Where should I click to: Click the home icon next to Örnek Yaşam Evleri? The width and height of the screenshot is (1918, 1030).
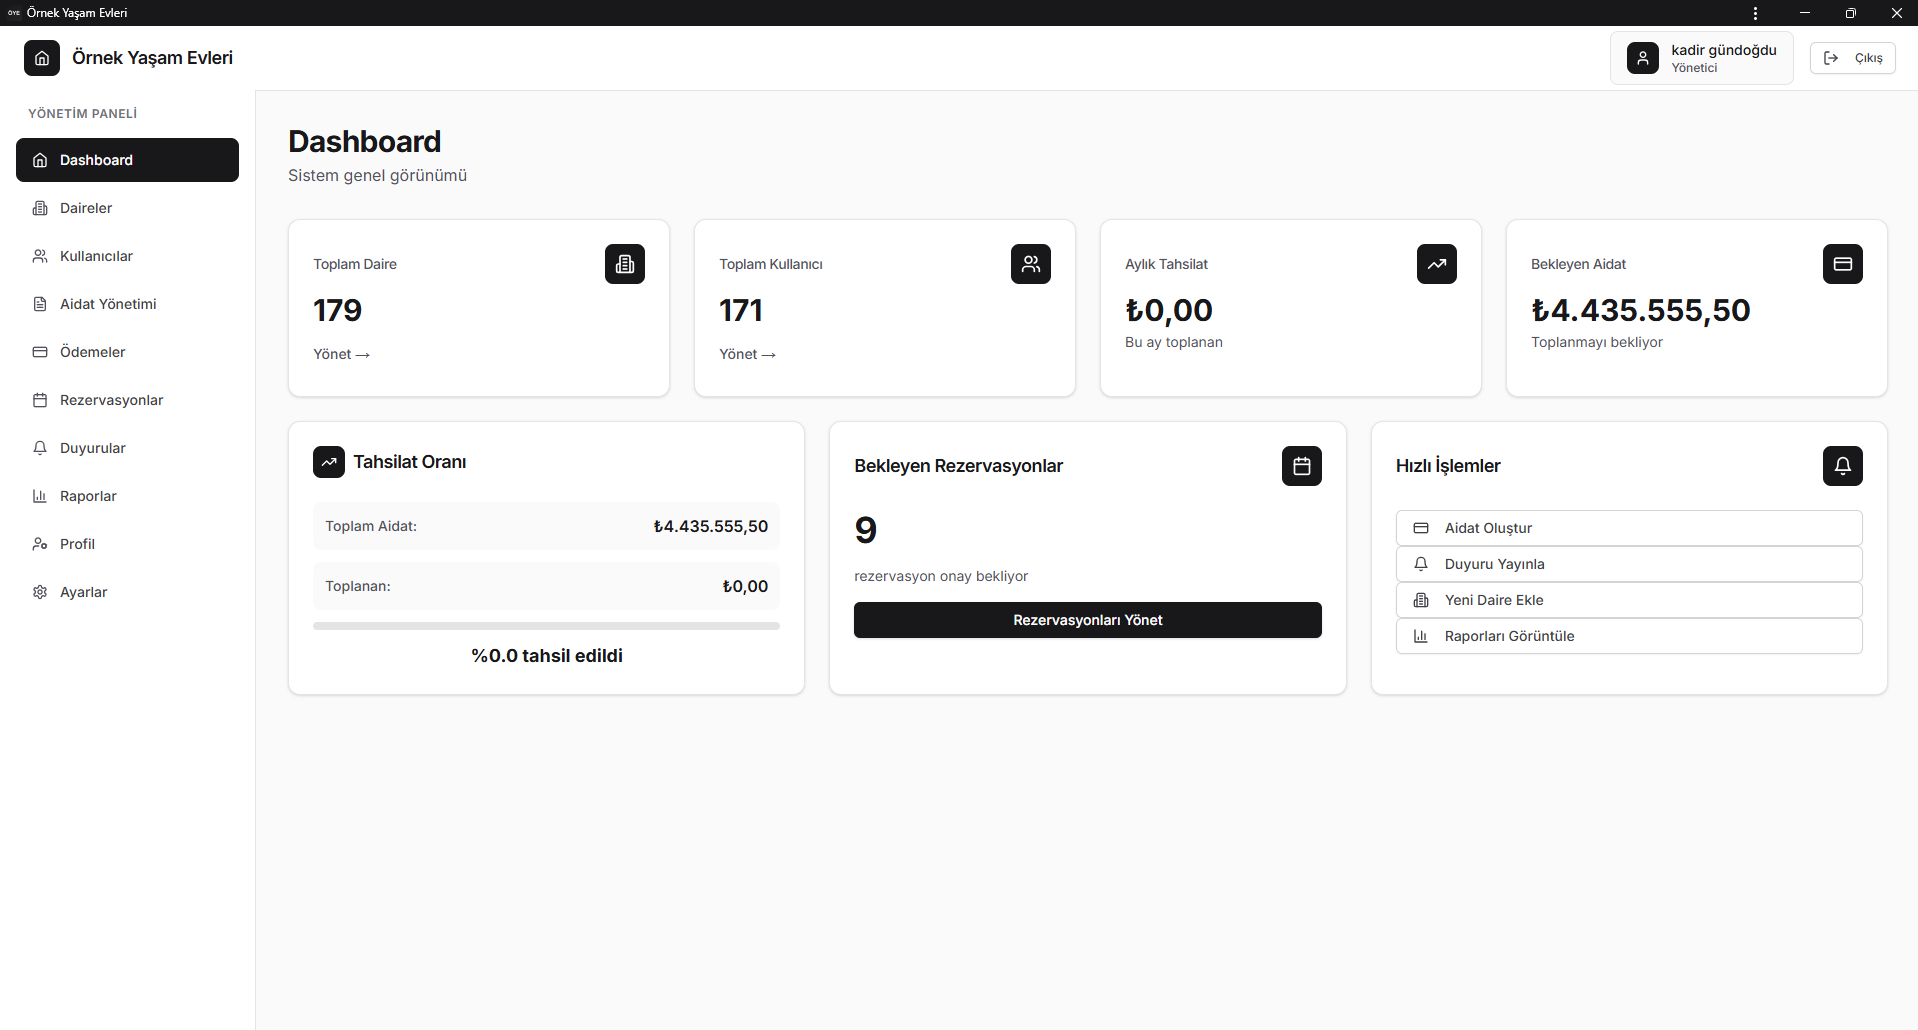coord(41,57)
